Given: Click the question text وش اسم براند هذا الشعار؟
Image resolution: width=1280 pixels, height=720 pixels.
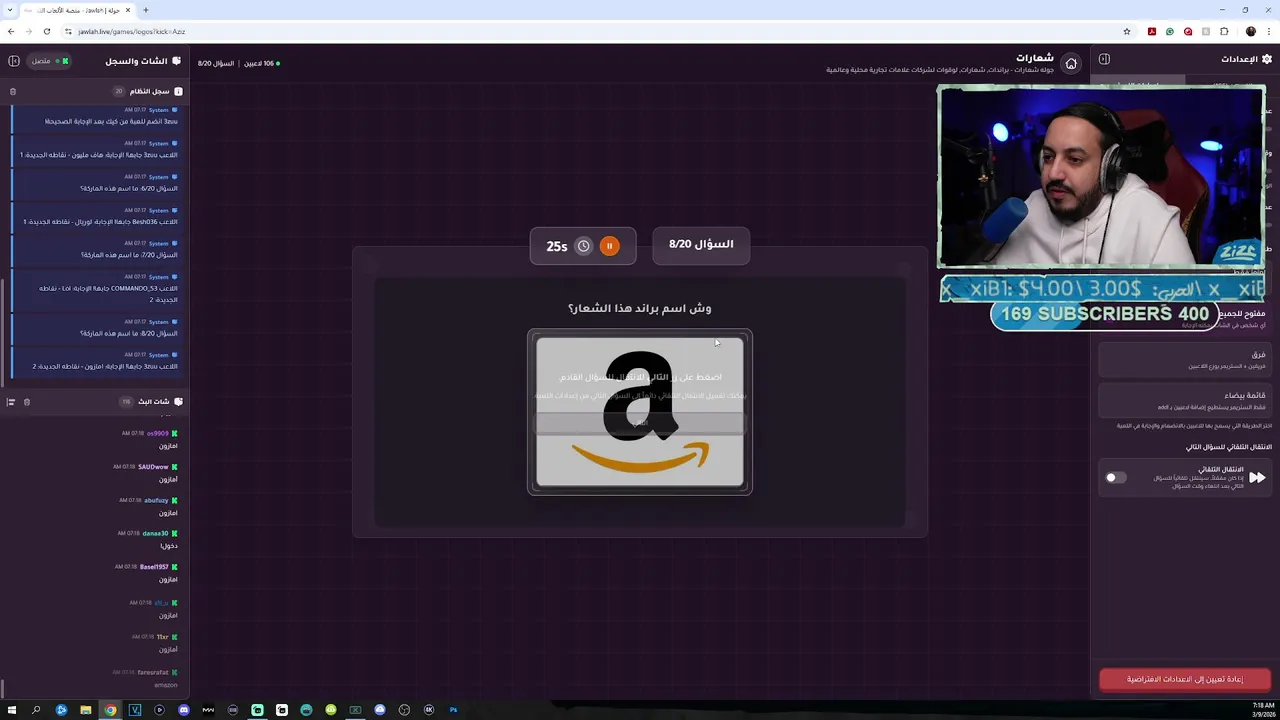Looking at the screenshot, I should (x=640, y=308).
